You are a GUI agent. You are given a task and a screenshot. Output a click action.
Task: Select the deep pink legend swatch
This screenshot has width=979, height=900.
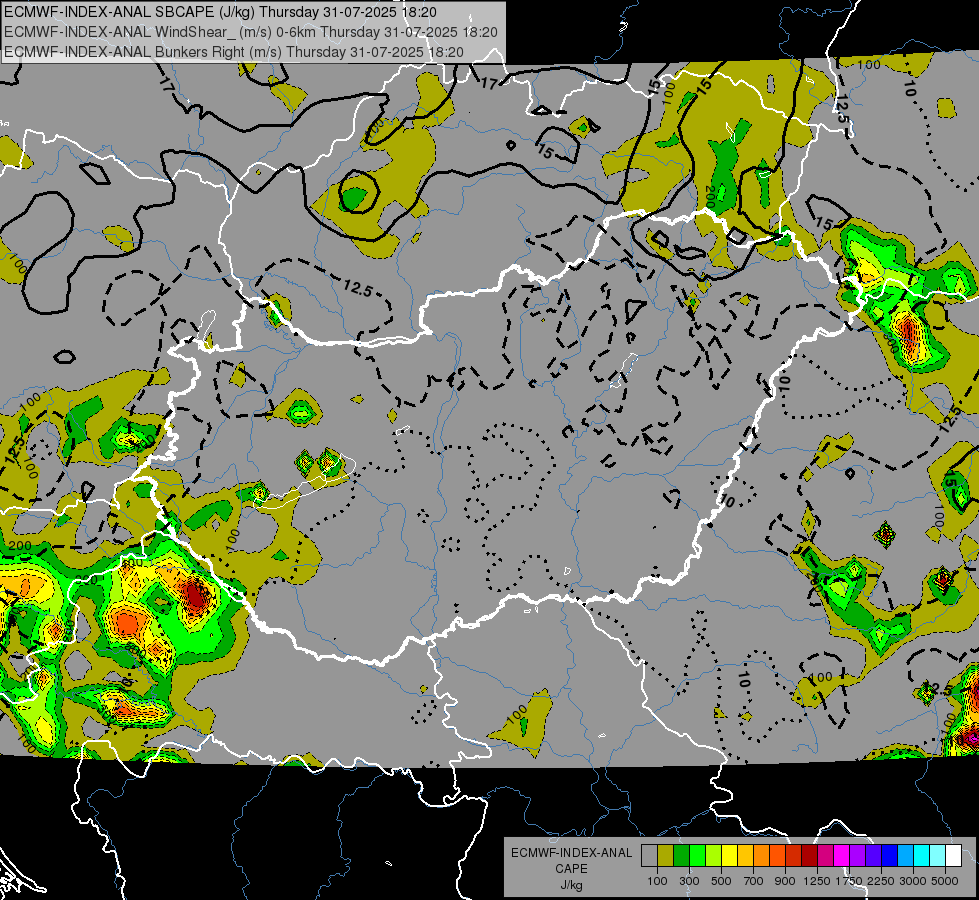825,856
